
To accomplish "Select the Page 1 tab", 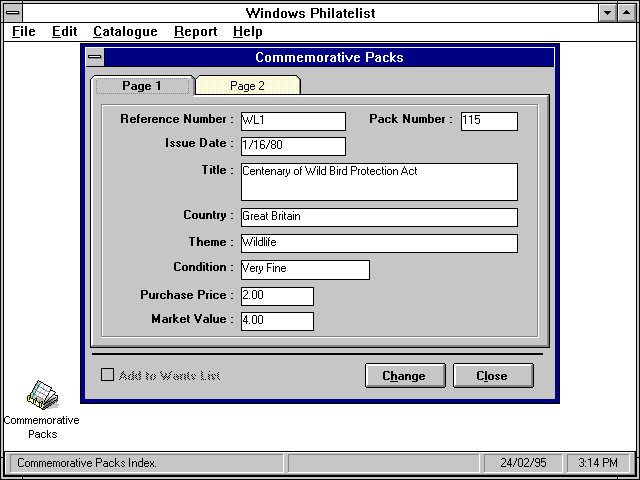I will (141, 86).
